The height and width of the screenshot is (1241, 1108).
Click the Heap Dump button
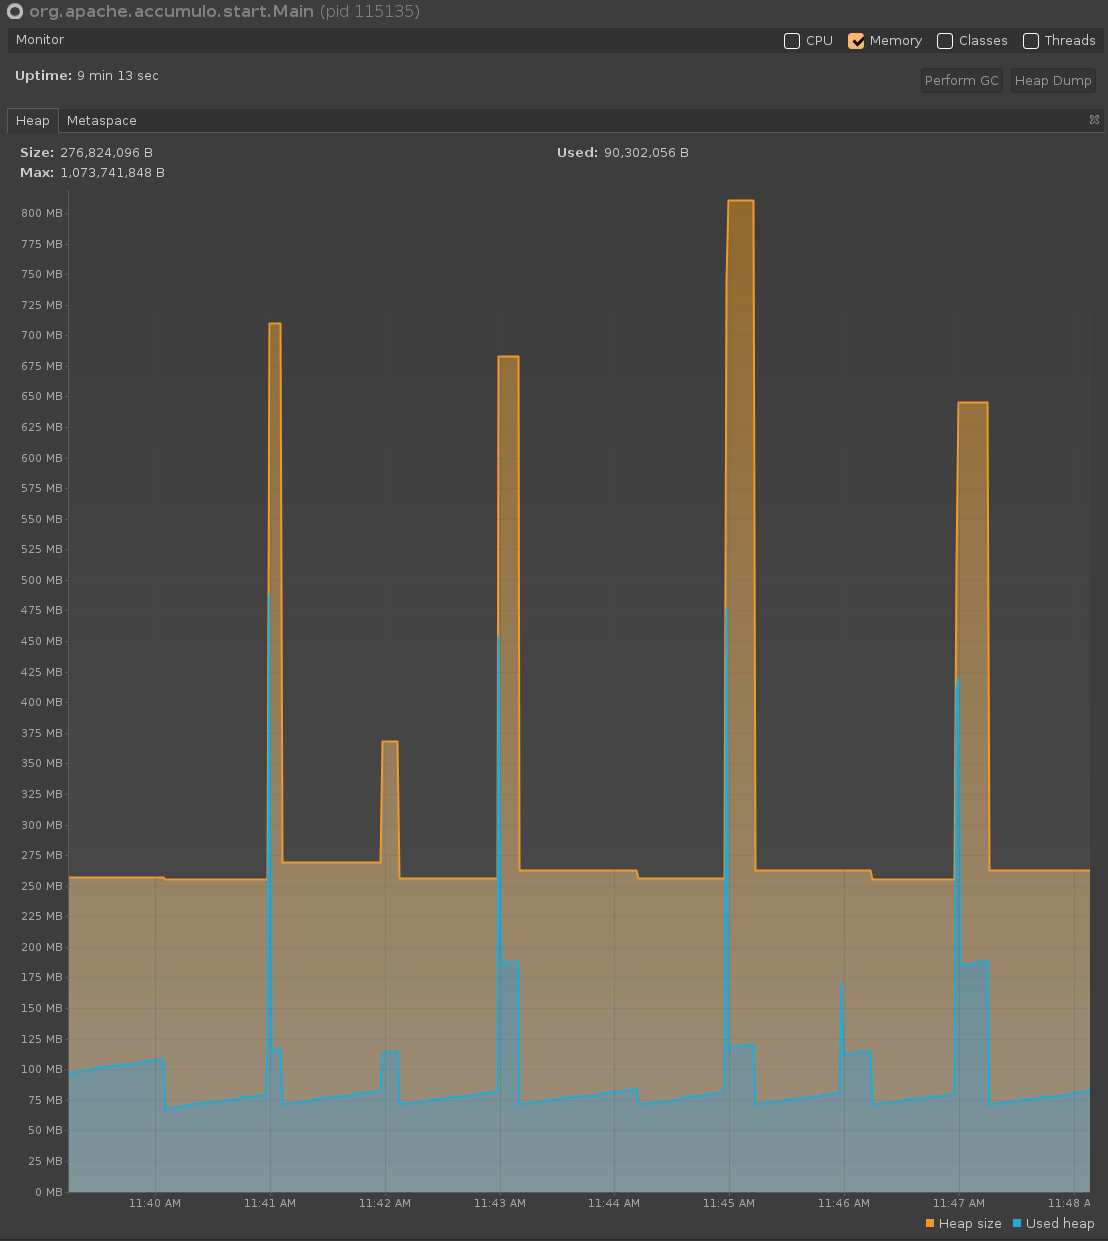coord(1053,81)
